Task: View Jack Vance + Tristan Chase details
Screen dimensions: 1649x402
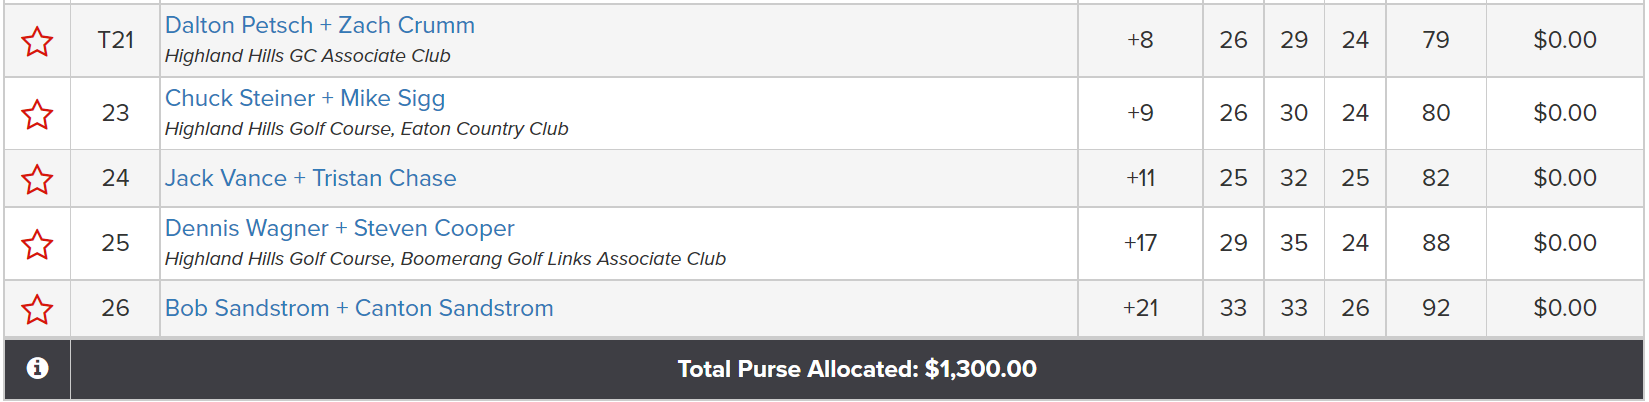Action: pos(311,178)
